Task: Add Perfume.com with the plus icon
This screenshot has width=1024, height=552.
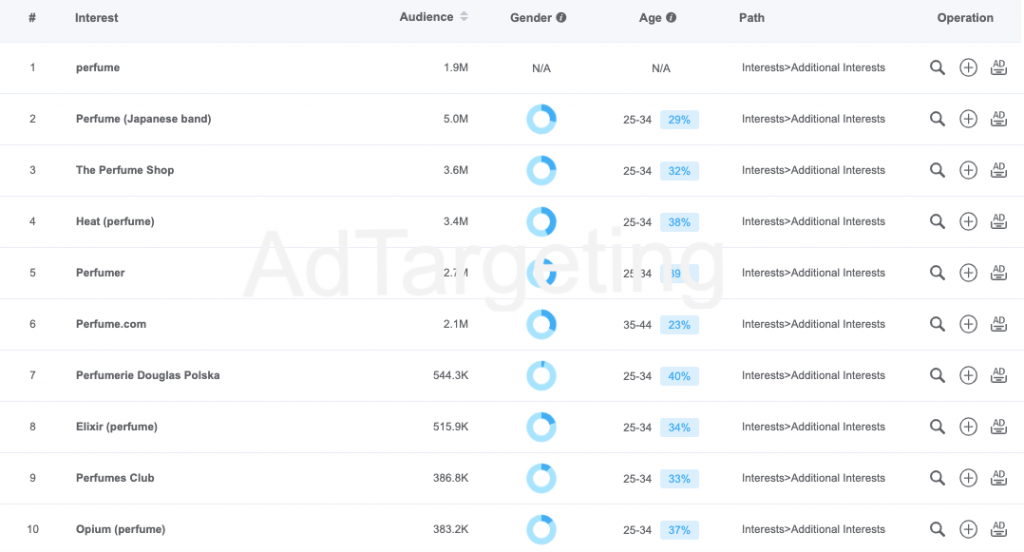Action: pos(968,324)
